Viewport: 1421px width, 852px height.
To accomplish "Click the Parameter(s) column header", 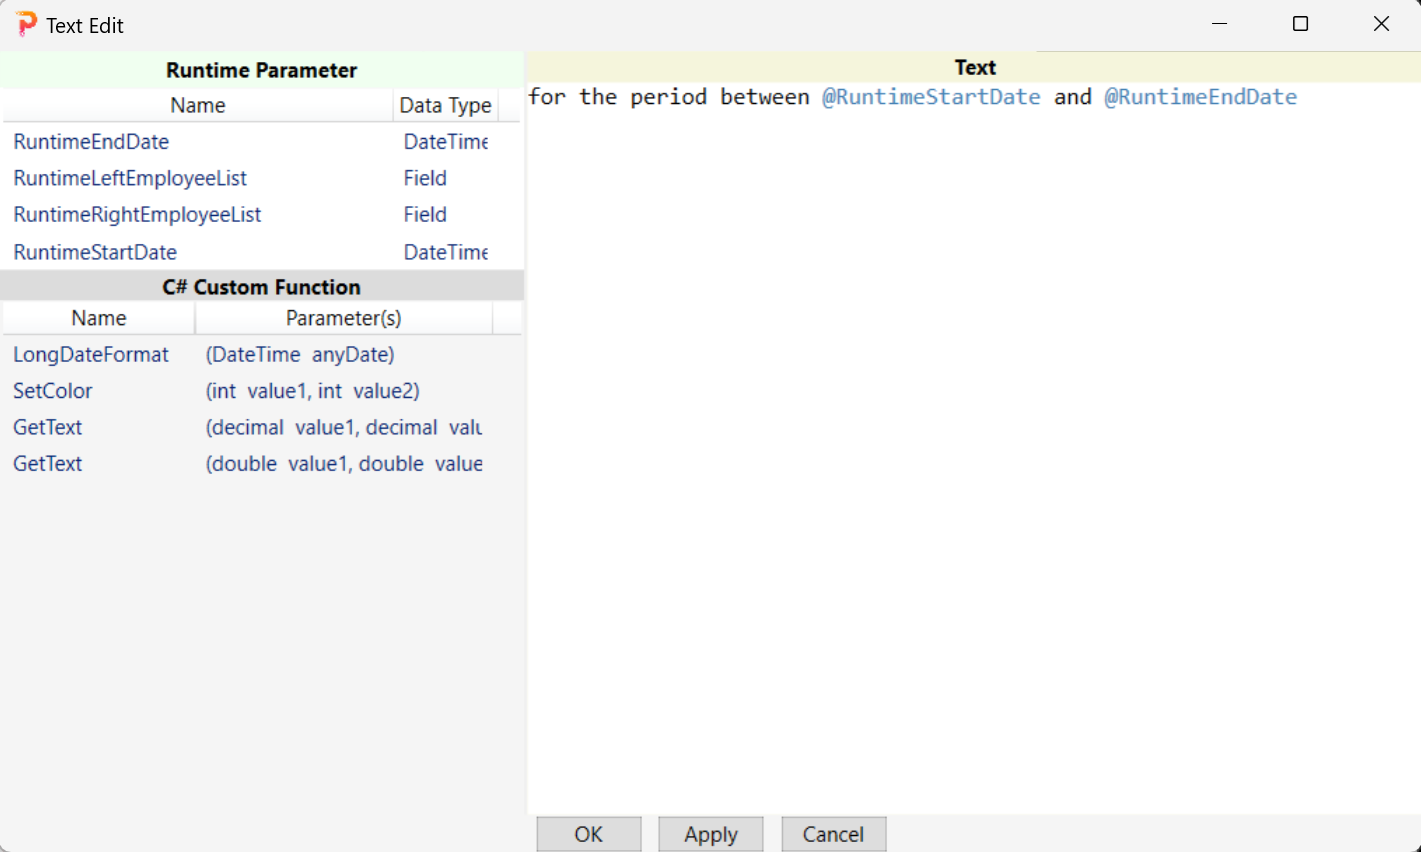I will (x=344, y=318).
